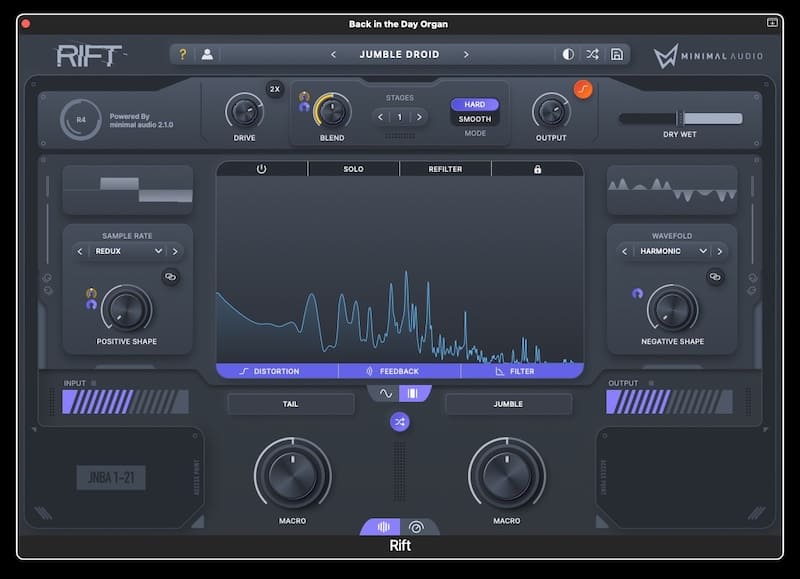
Task: Switch to the DISTORTION tab
Action: [277, 371]
